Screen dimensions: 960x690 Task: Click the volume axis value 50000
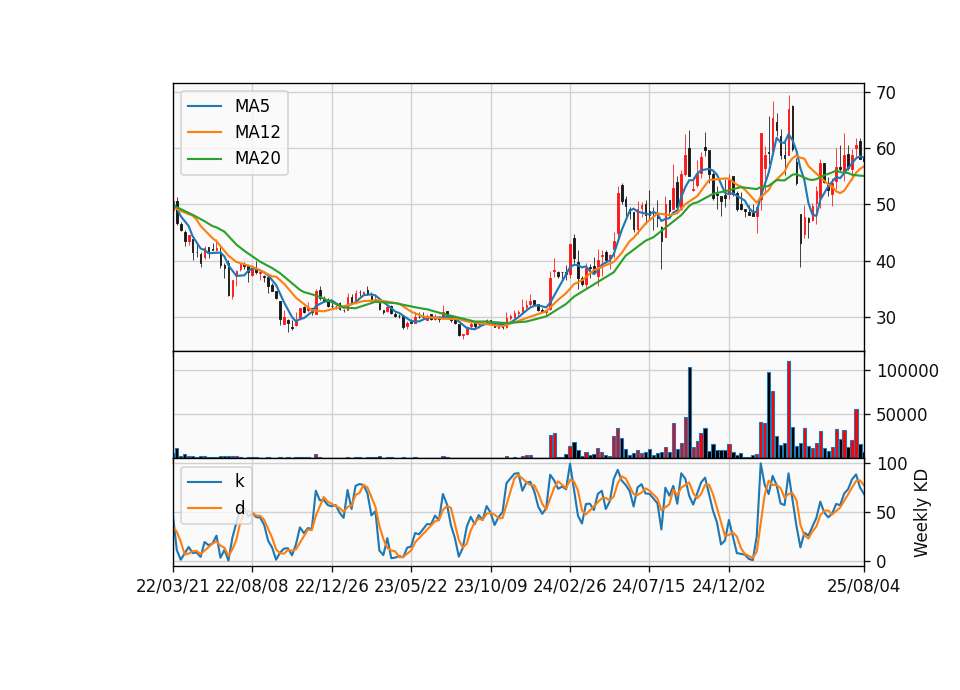click(902, 415)
